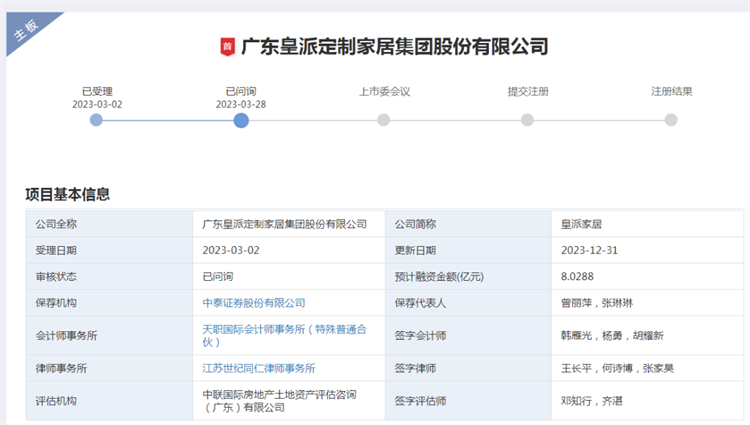Click the 预计融资金额(亿元) row label
Screen dimensions: 750x425
pyautogui.click(x=439, y=276)
